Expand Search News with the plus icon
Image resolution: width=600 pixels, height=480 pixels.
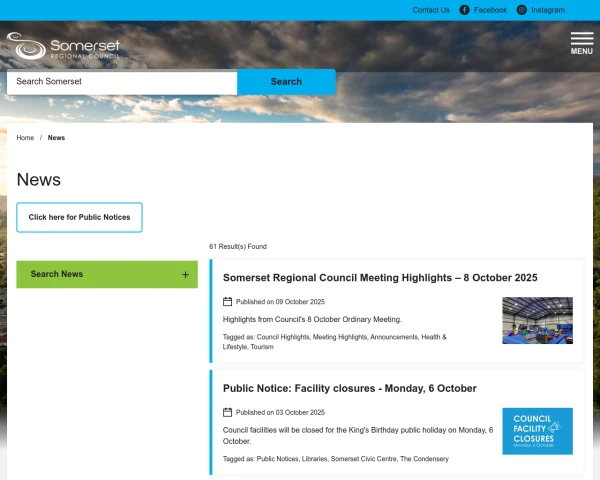click(x=185, y=274)
